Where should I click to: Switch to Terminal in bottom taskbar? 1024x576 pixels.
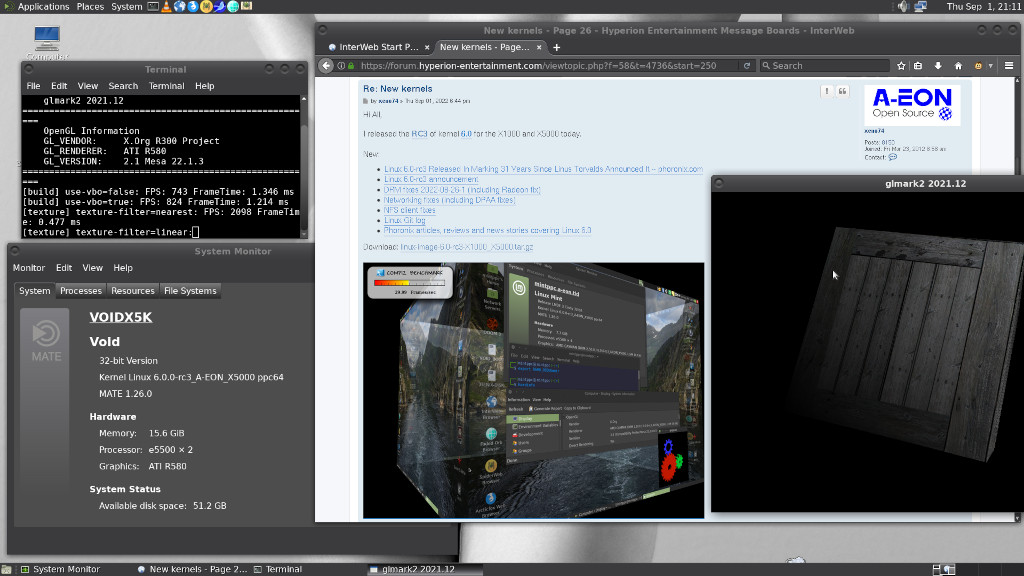(278, 569)
